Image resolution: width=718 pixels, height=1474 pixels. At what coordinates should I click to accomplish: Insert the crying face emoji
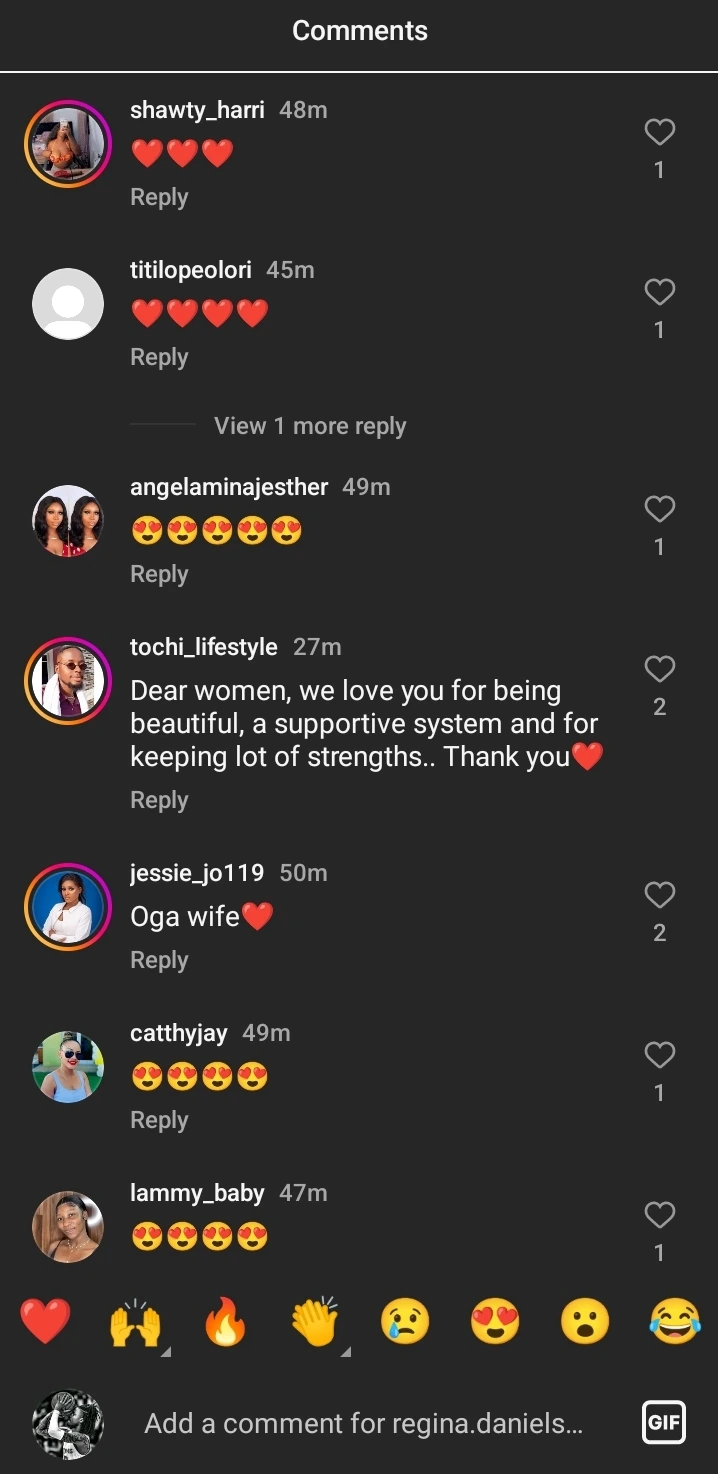405,1321
